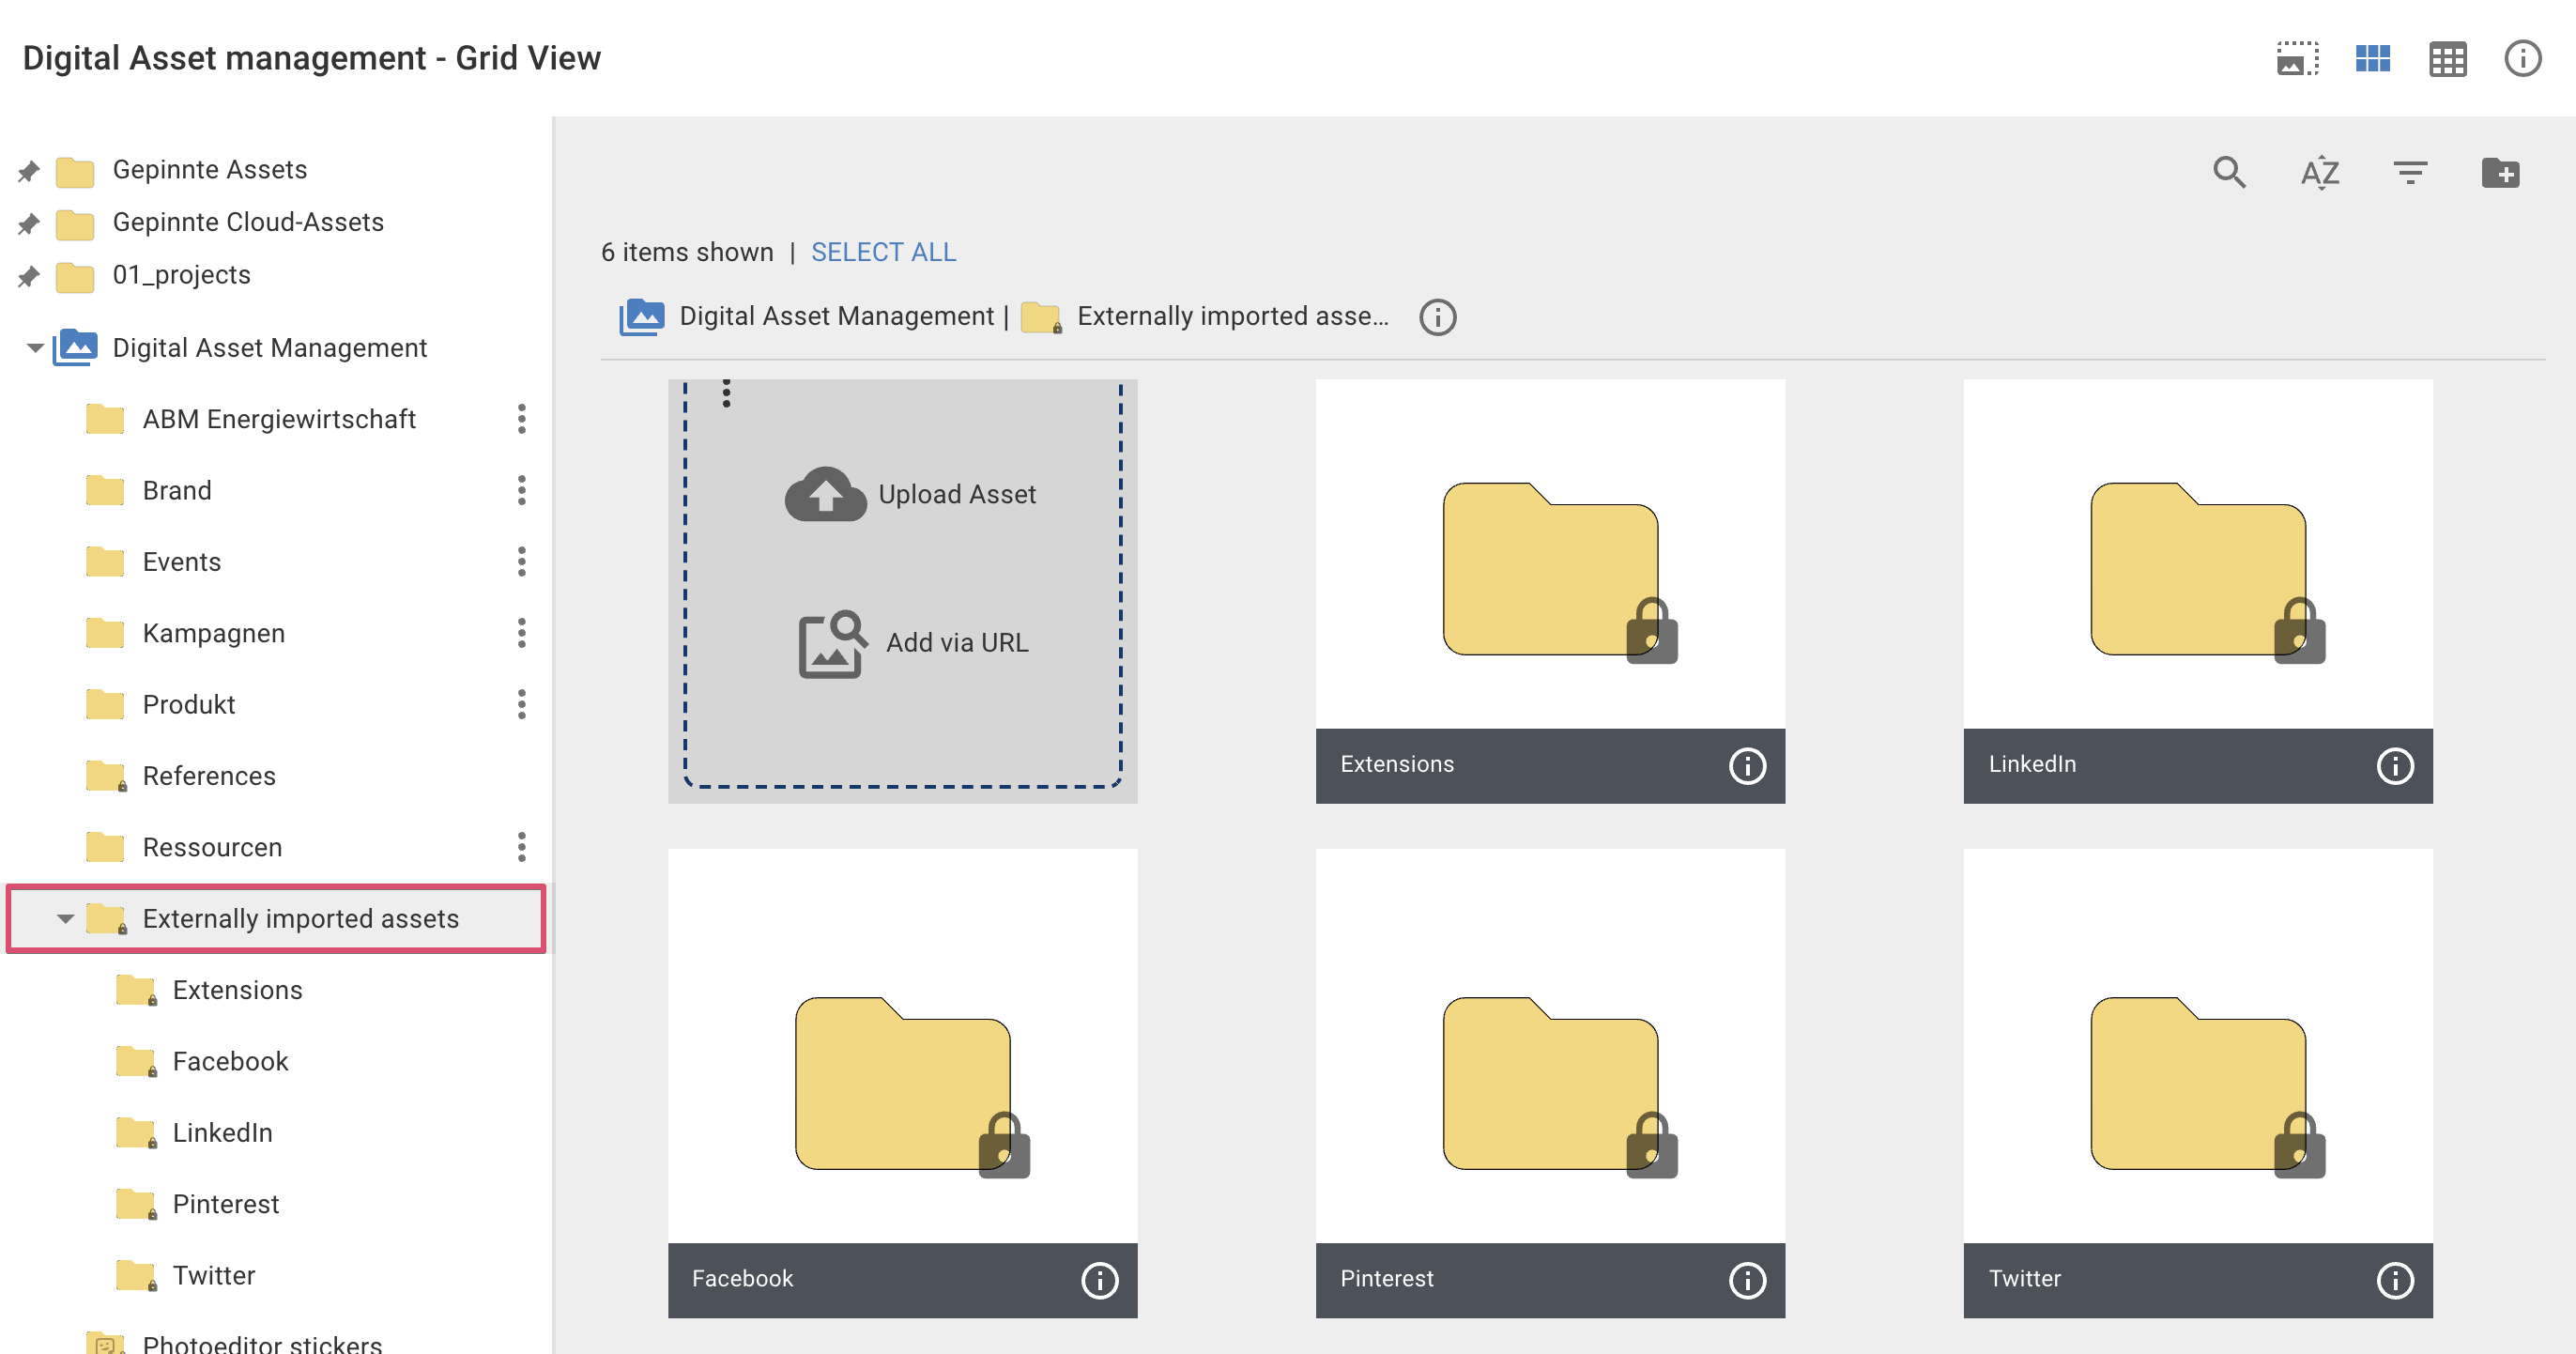This screenshot has width=2576, height=1354.
Task: Select Pinterest subfolder in tree
Action: pyautogui.click(x=225, y=1204)
